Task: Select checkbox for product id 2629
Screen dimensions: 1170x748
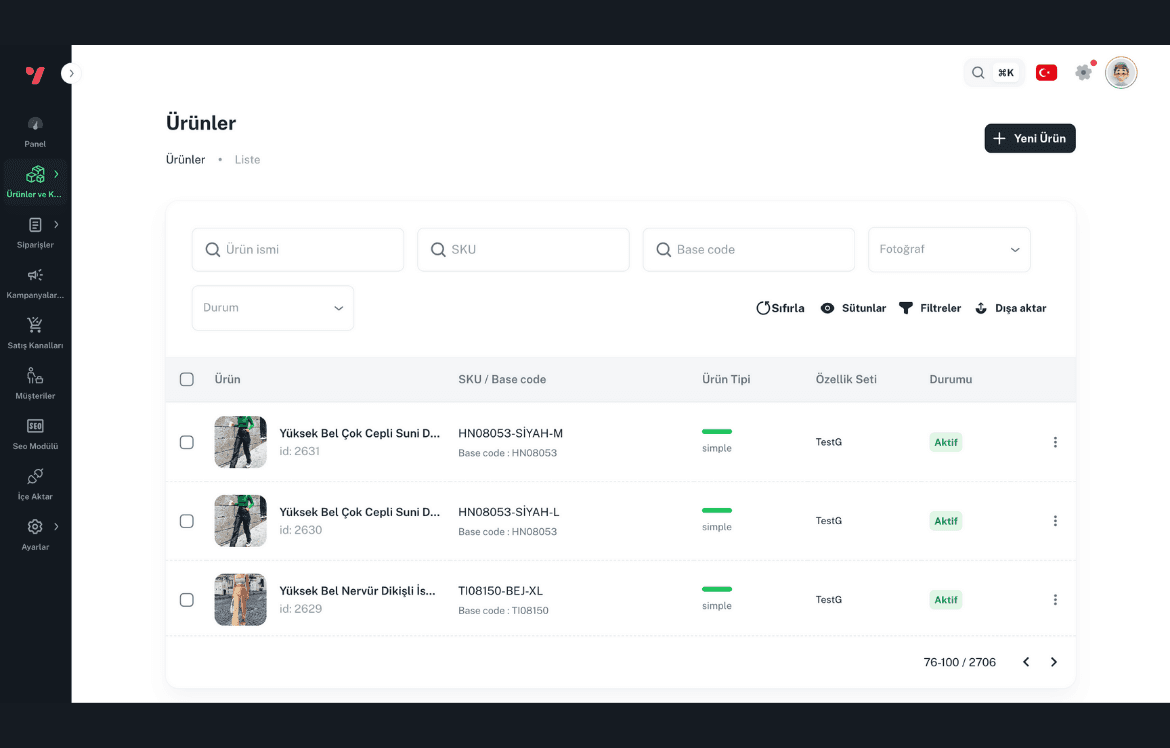Action: pos(186,600)
